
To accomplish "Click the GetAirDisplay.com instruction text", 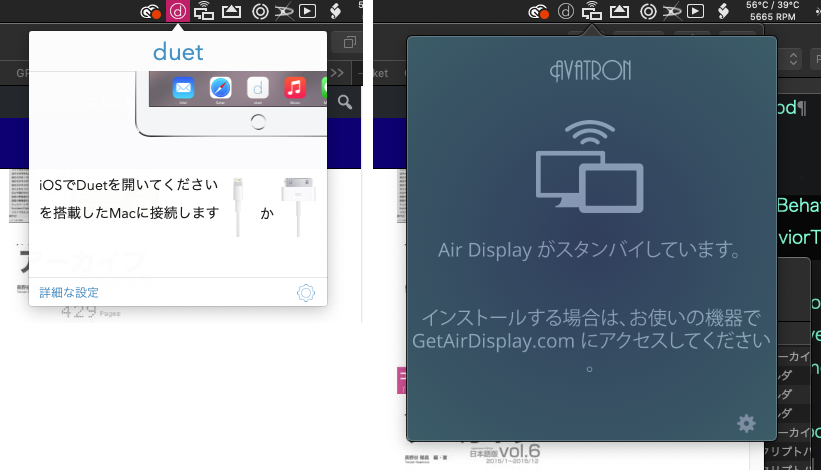I will (591, 340).
